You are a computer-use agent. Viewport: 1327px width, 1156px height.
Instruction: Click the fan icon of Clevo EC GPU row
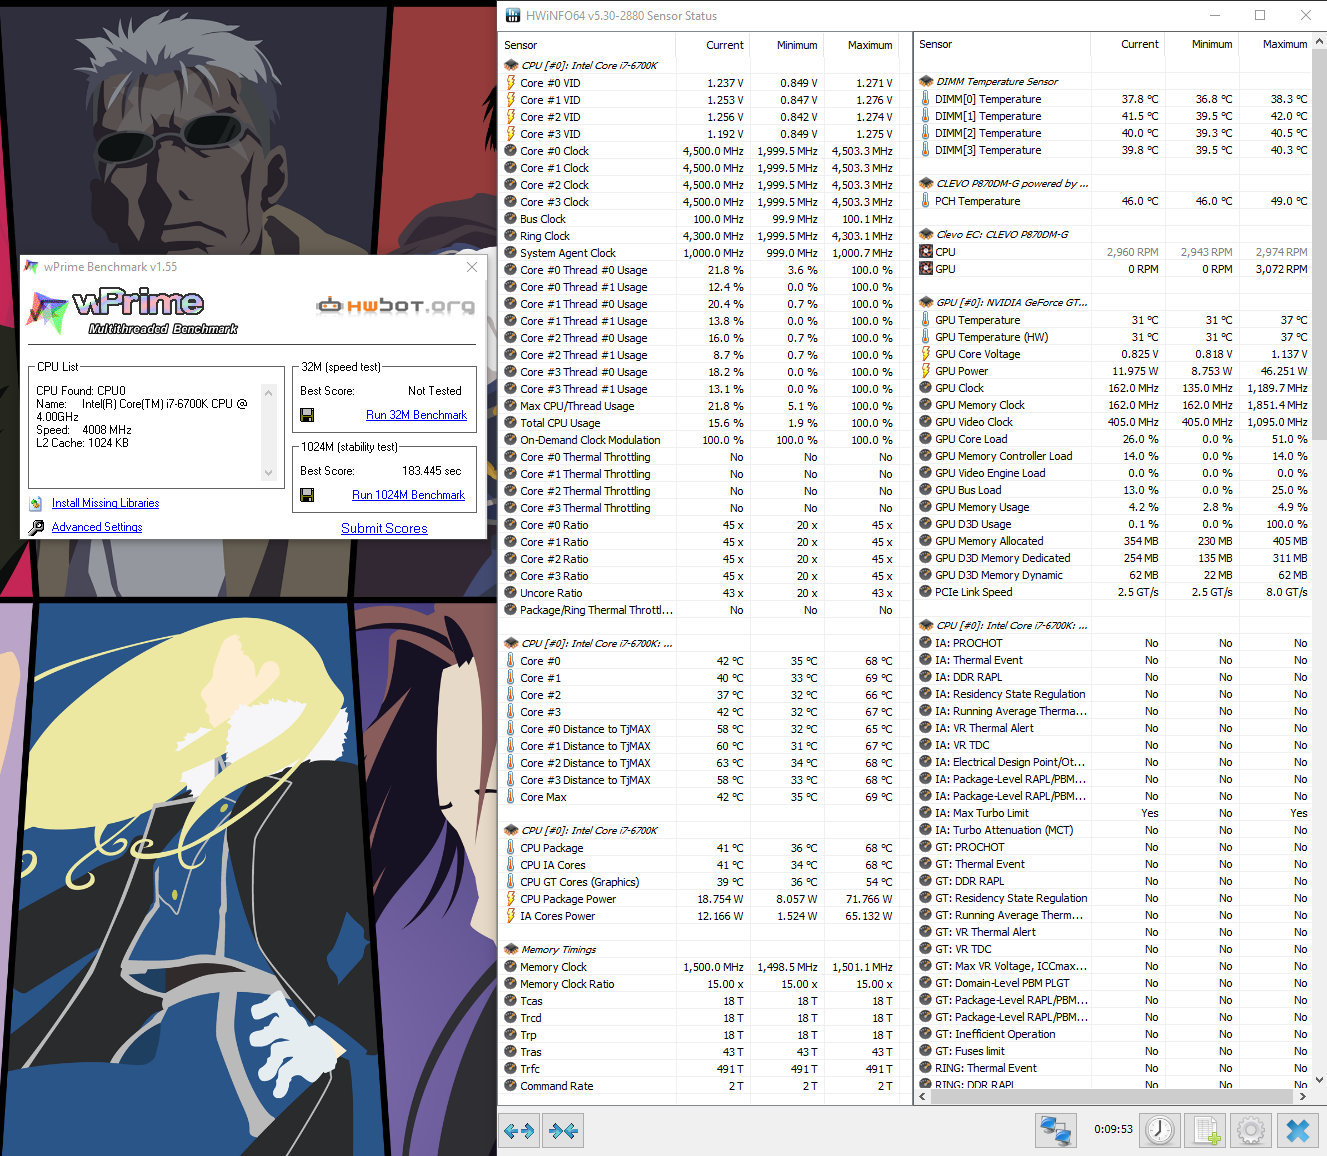(926, 269)
